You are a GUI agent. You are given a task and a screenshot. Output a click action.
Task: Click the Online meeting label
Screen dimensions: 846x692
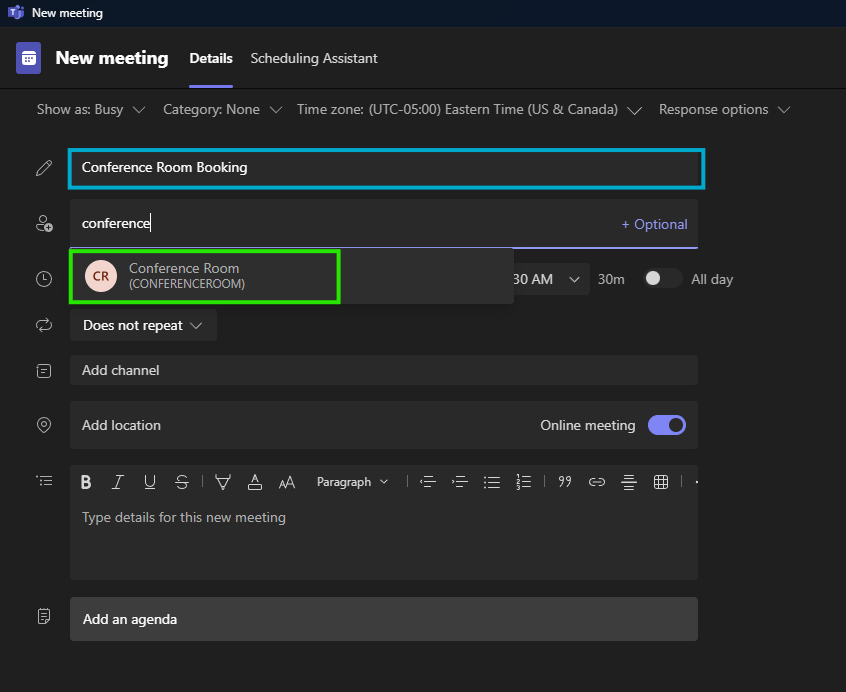pyautogui.click(x=588, y=425)
